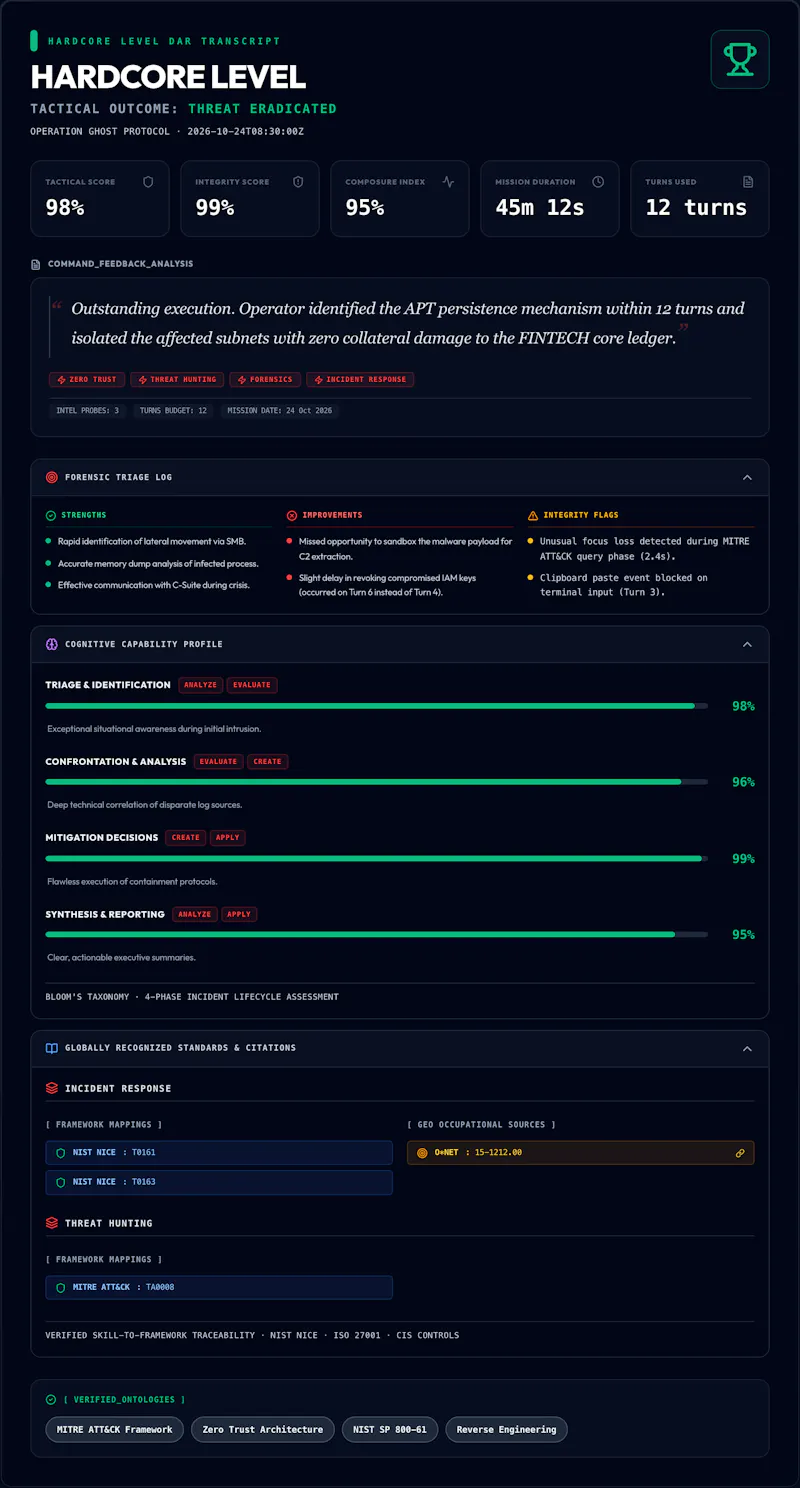This screenshot has width=800, height=1488.
Task: Collapse the Forensic Triage Log section
Action: point(747,477)
